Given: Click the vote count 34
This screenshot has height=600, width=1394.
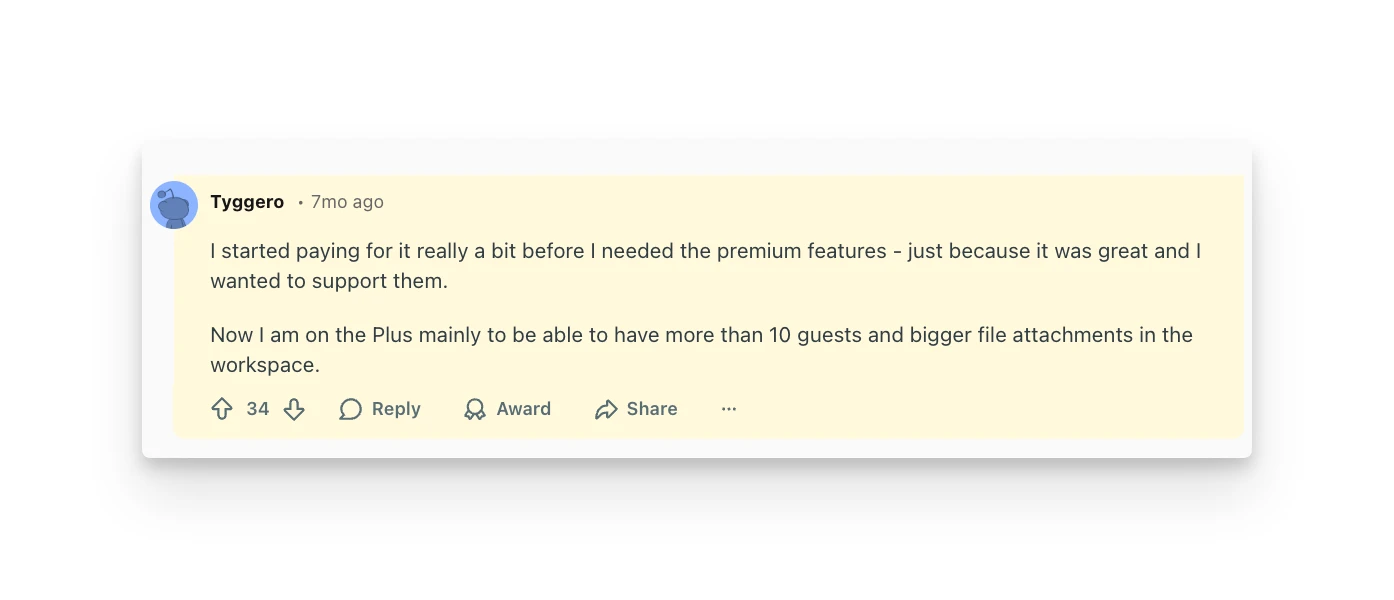Looking at the screenshot, I should pyautogui.click(x=258, y=409).
